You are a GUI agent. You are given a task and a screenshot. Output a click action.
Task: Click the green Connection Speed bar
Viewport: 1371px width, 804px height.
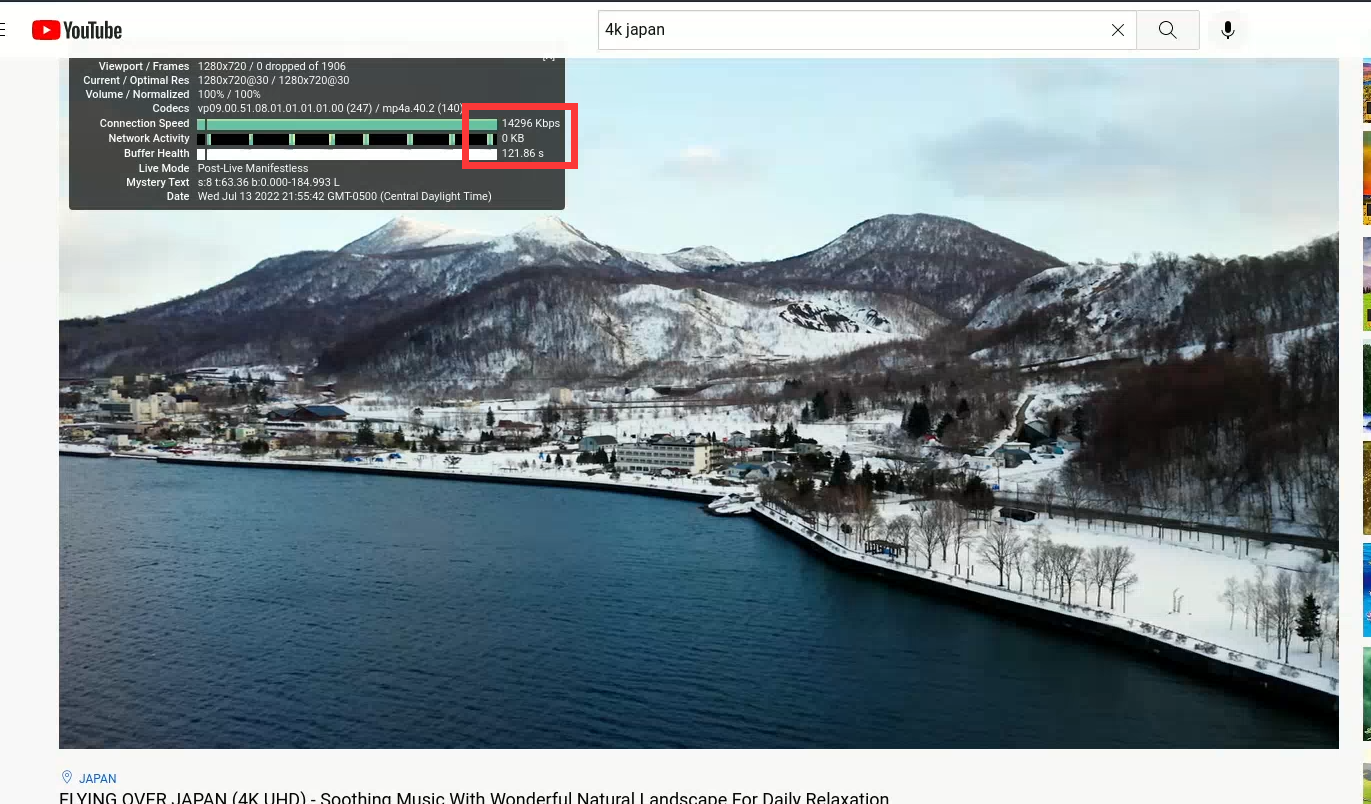[347, 124]
